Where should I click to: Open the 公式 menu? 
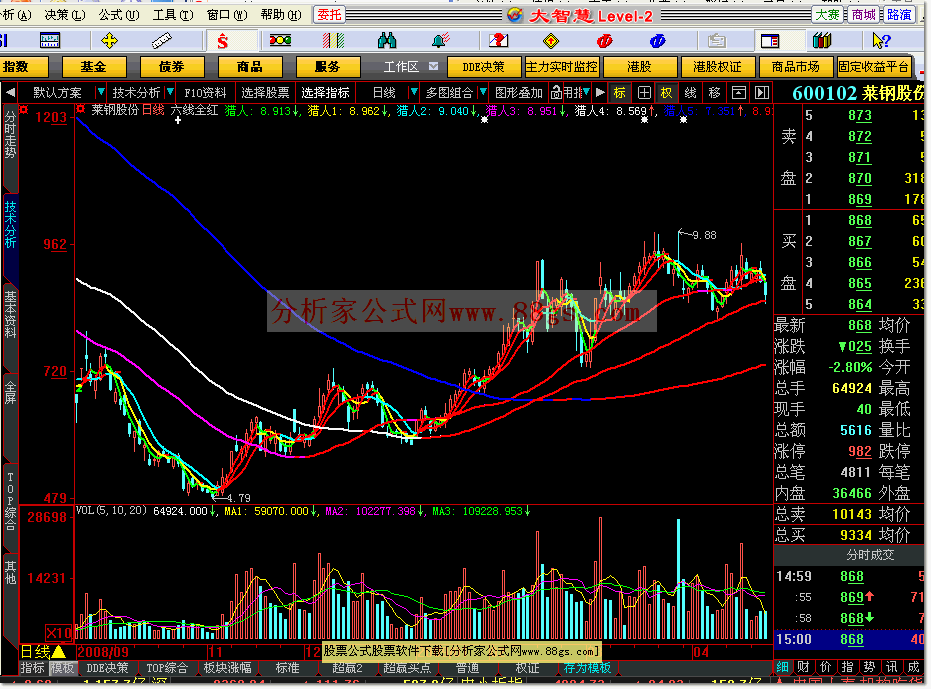coord(119,15)
